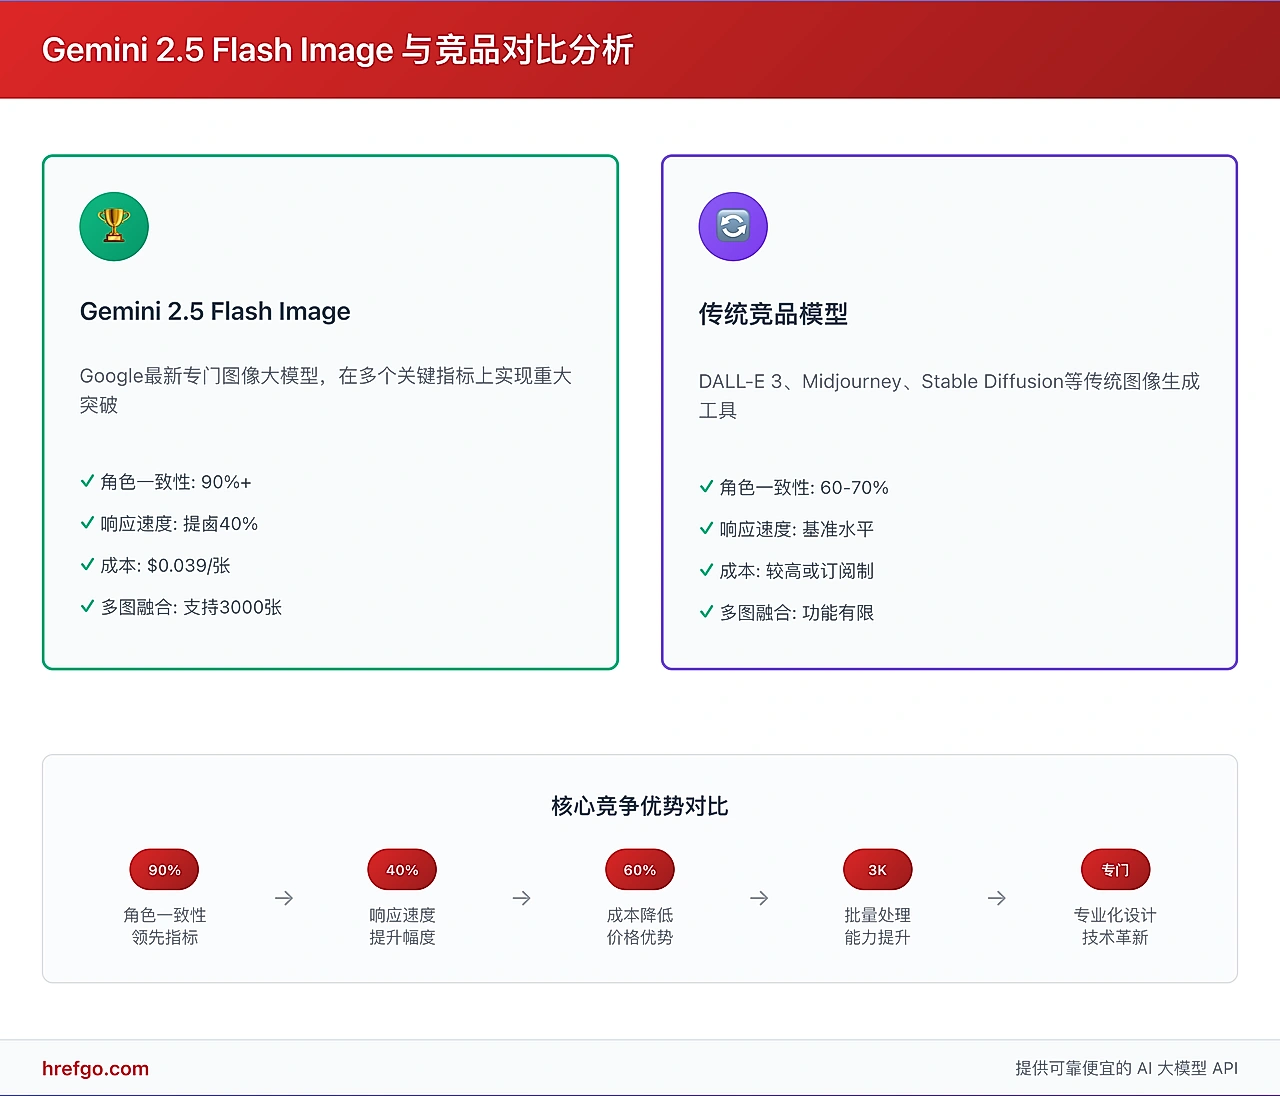Viewport: 1280px width, 1096px height.
Task: Click the arrow after 角色一致性 领先指标
Action: click(x=284, y=898)
